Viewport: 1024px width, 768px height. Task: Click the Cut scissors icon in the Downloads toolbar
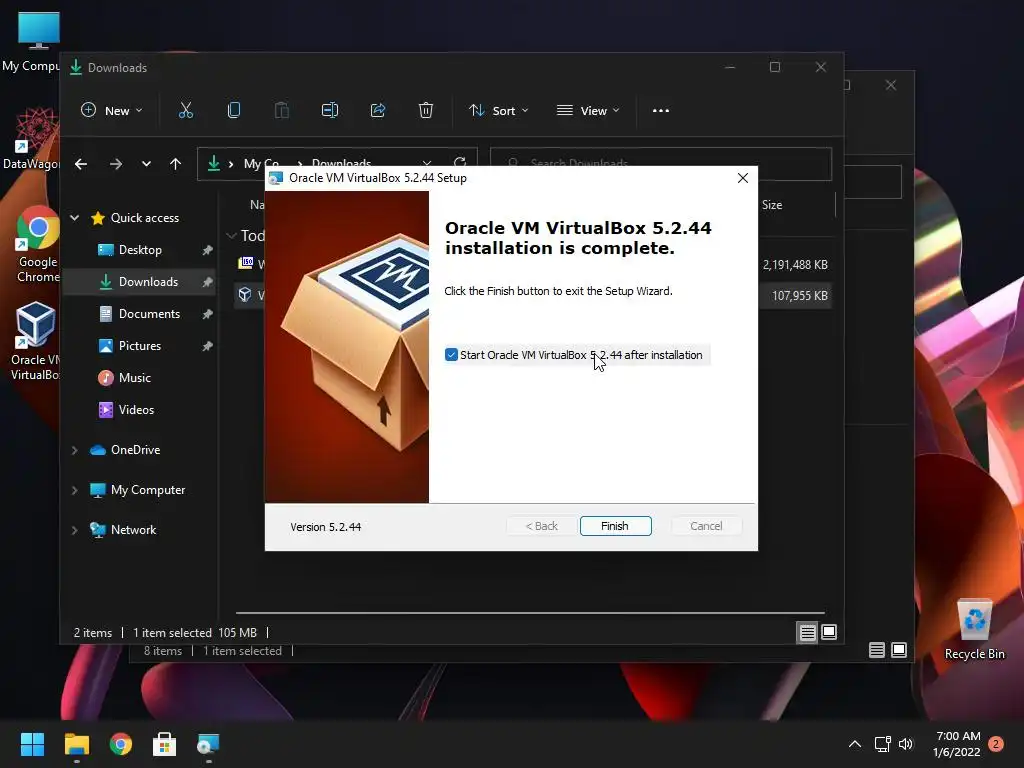tap(186, 110)
